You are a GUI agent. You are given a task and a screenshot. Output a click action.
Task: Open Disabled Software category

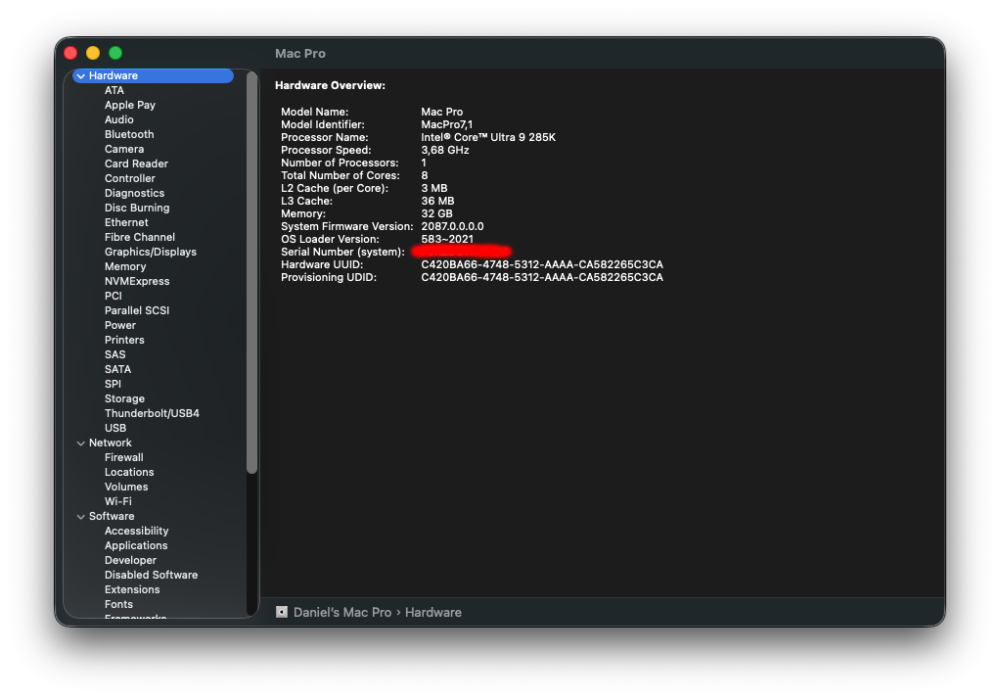click(151, 575)
